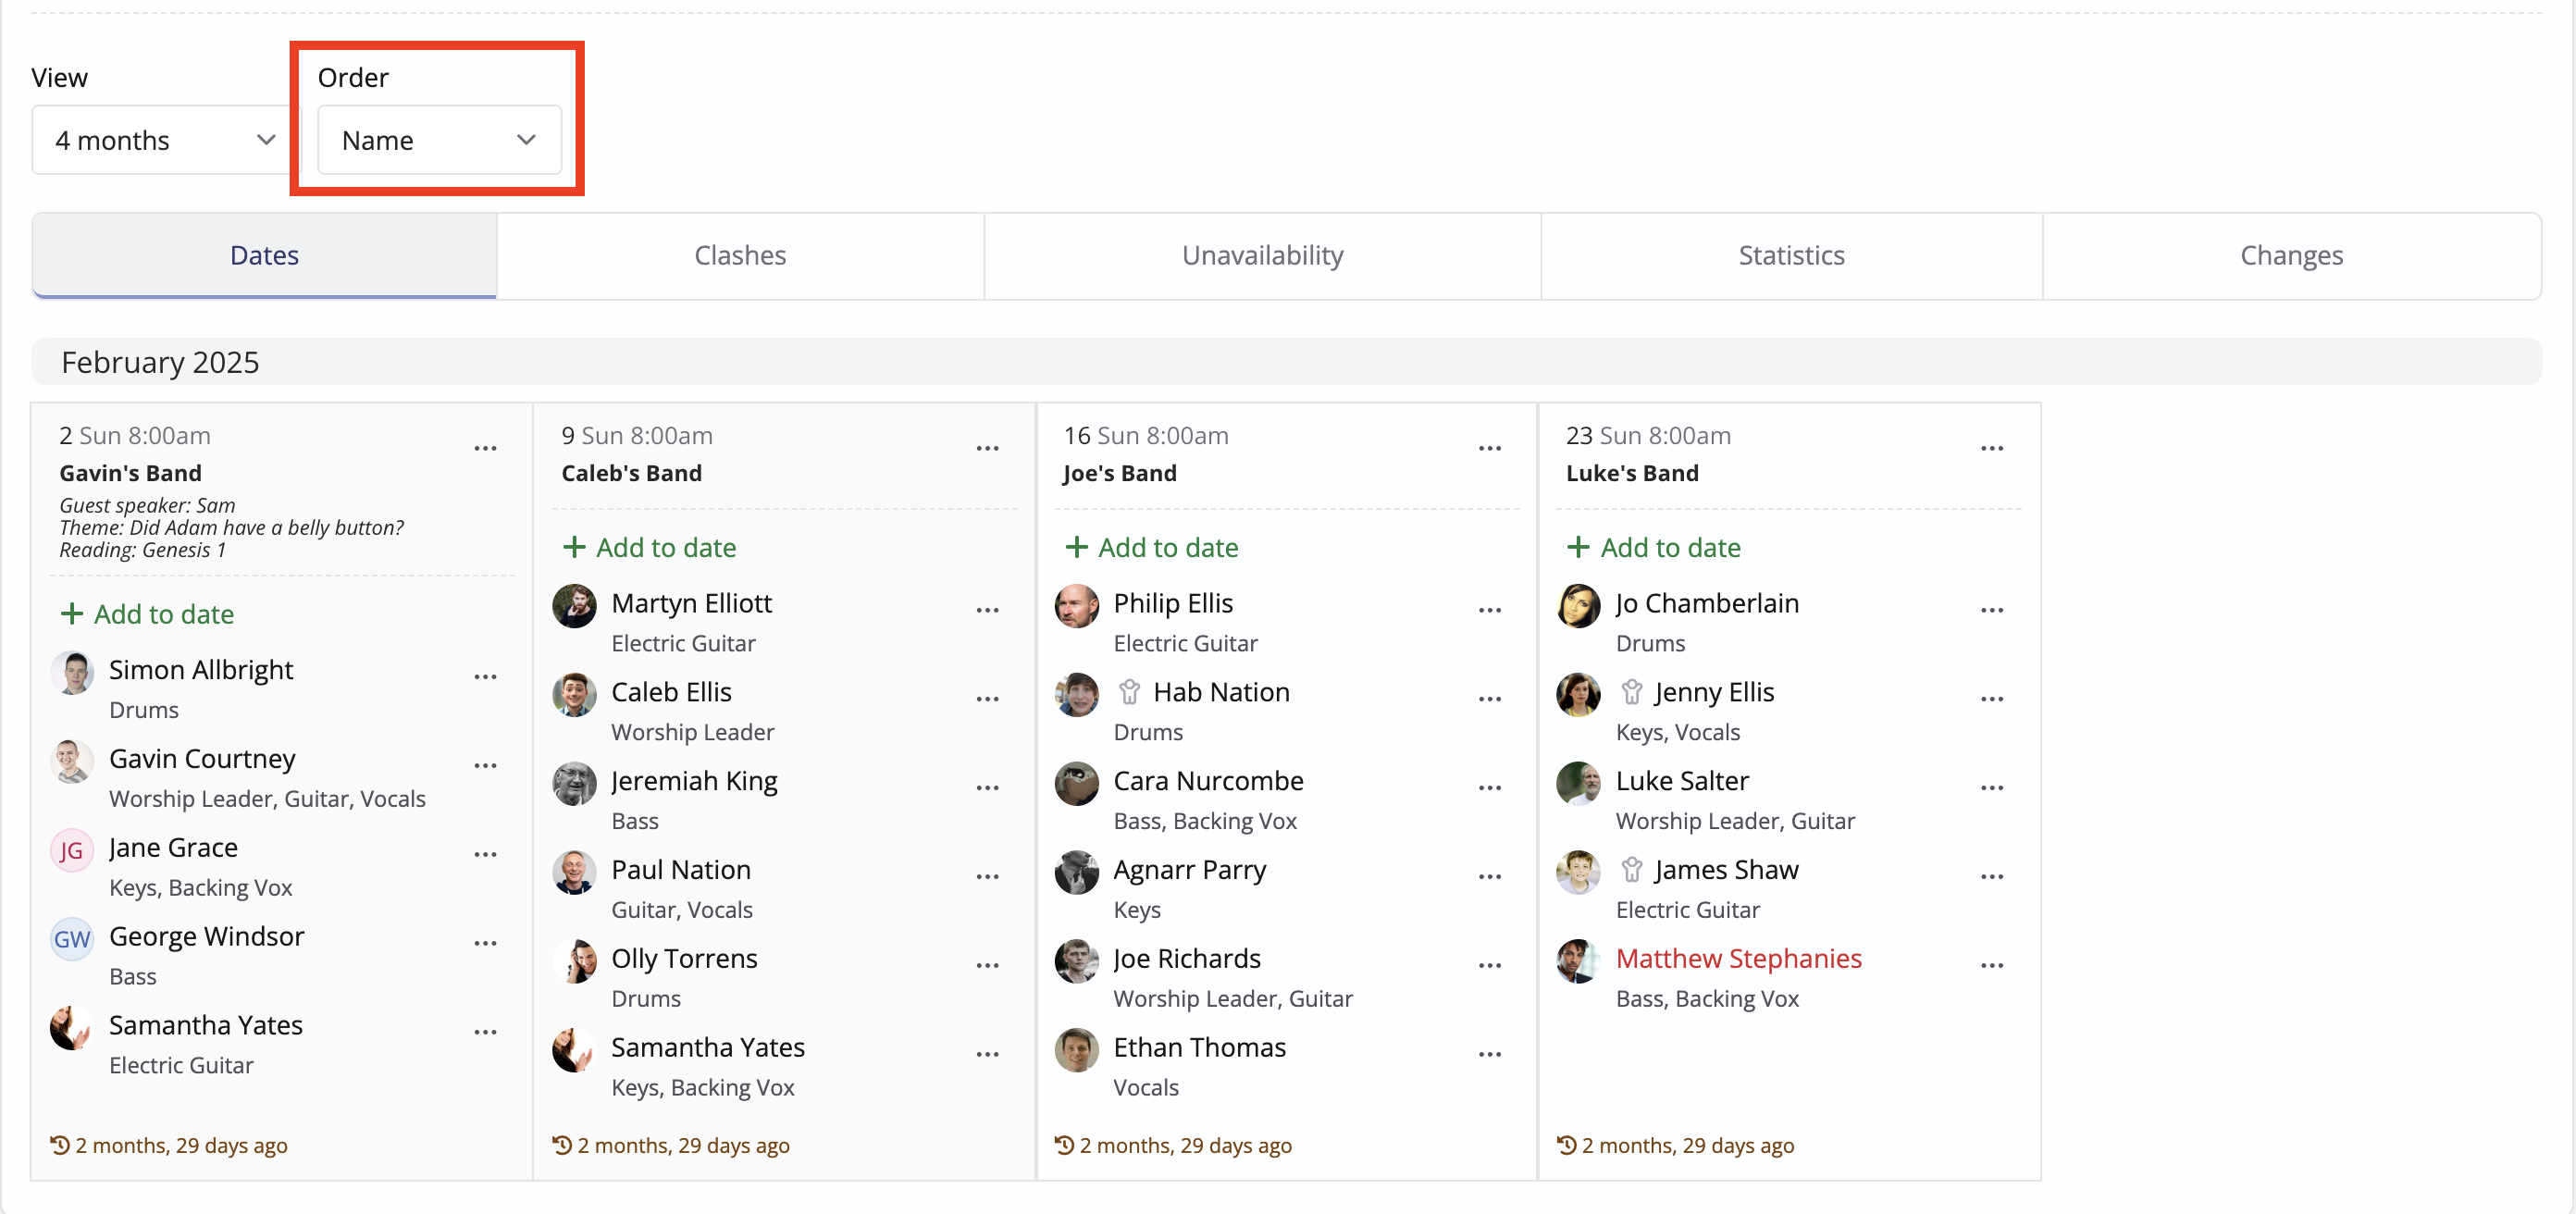Click ellipsis beside Simon Allbright
The height and width of the screenshot is (1214, 2576).
485,677
